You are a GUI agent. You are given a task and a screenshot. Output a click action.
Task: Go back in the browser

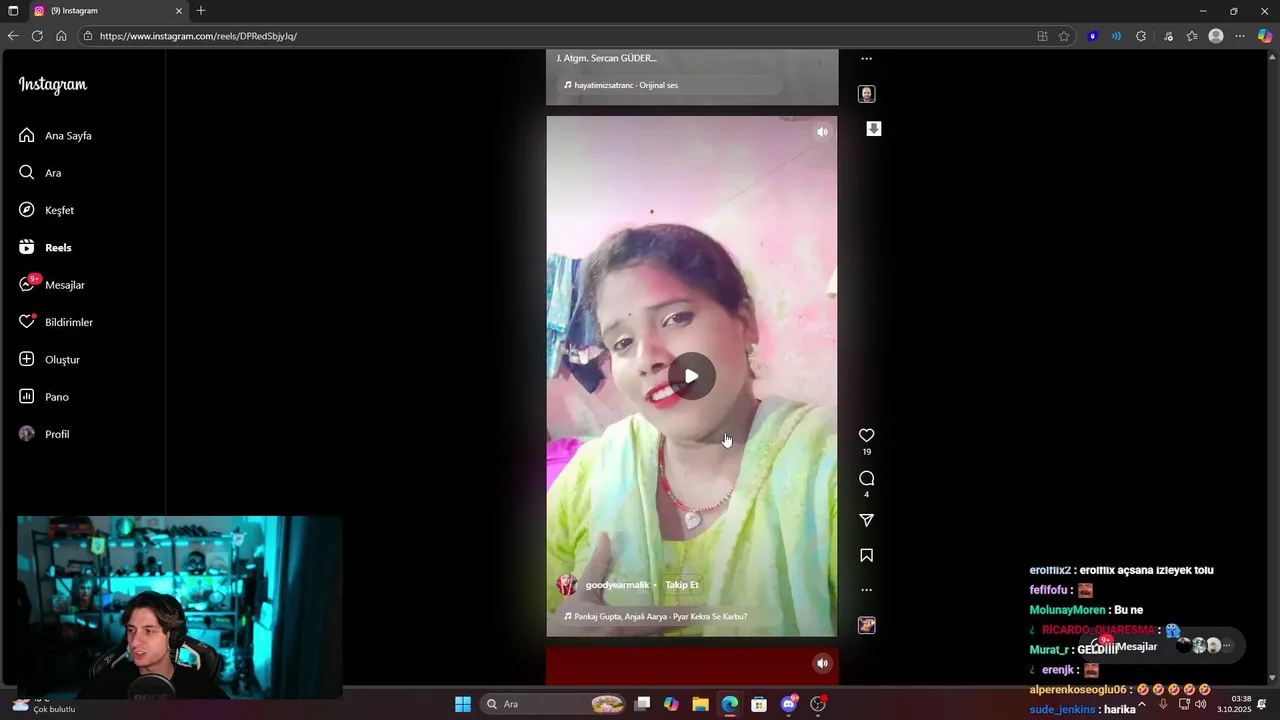[13, 36]
